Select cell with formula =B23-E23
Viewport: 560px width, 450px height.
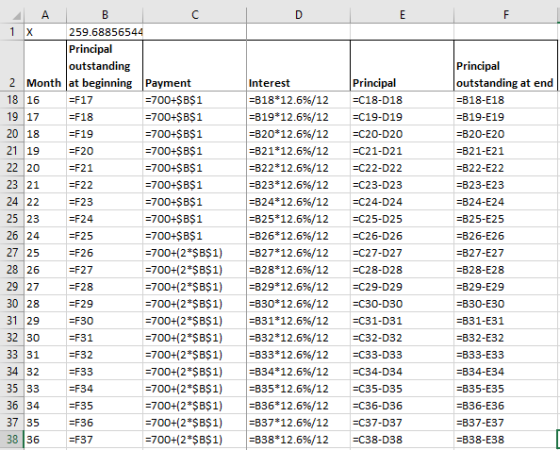click(x=506, y=185)
